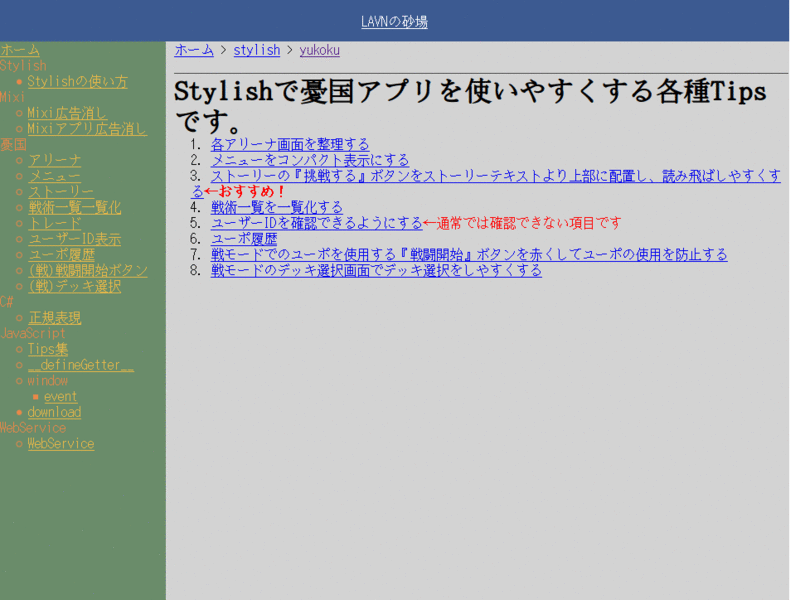
Task: Open ユーザーID表示 sidebar link
Action: 74,239
